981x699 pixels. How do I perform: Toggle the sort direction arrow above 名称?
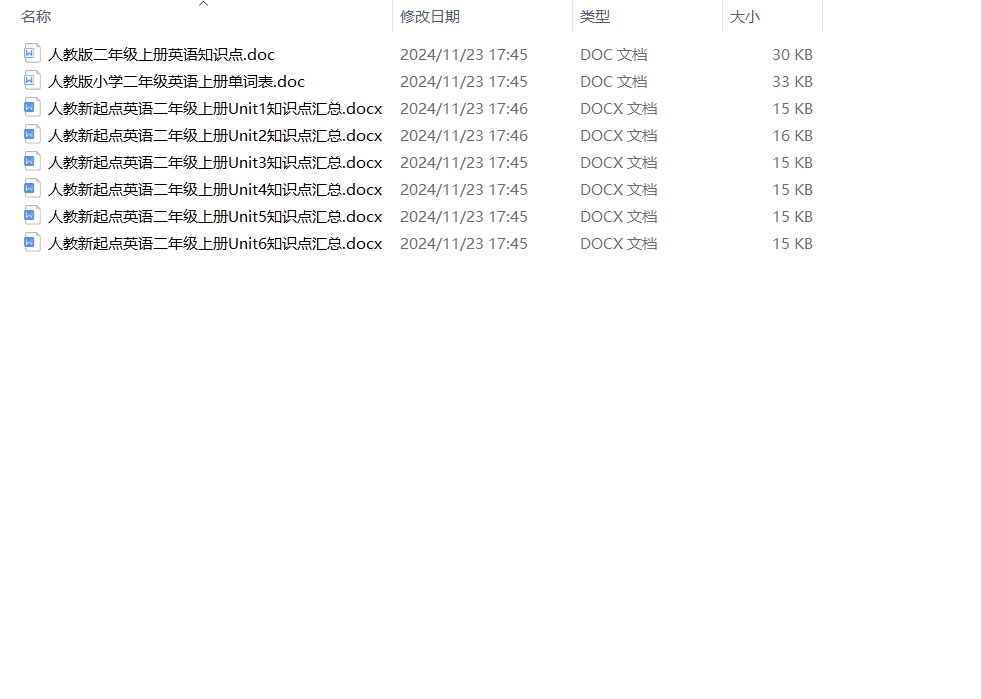click(203, 4)
